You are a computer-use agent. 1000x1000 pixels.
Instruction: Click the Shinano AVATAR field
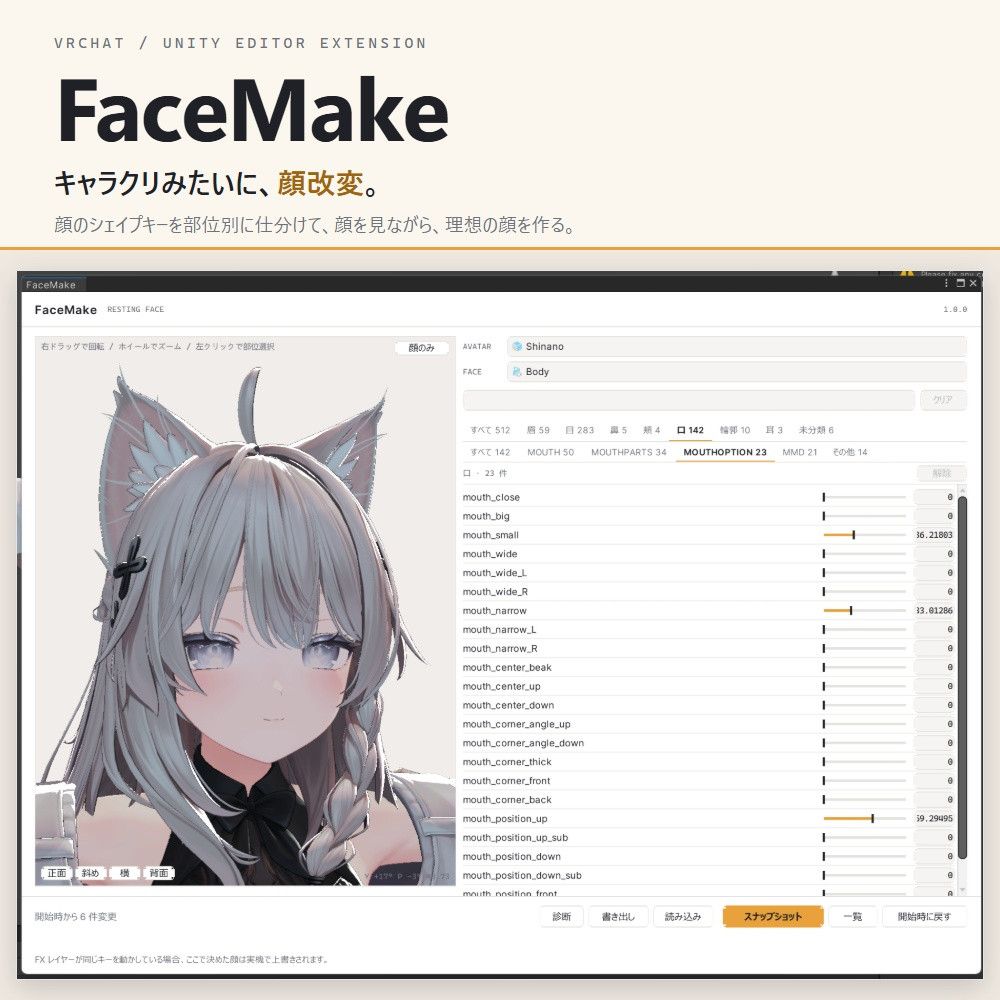[737, 346]
